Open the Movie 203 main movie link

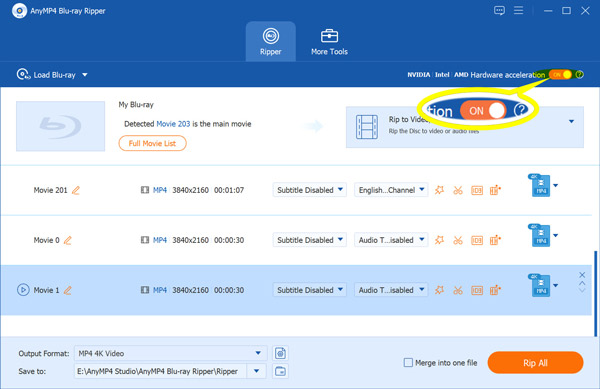173,124
